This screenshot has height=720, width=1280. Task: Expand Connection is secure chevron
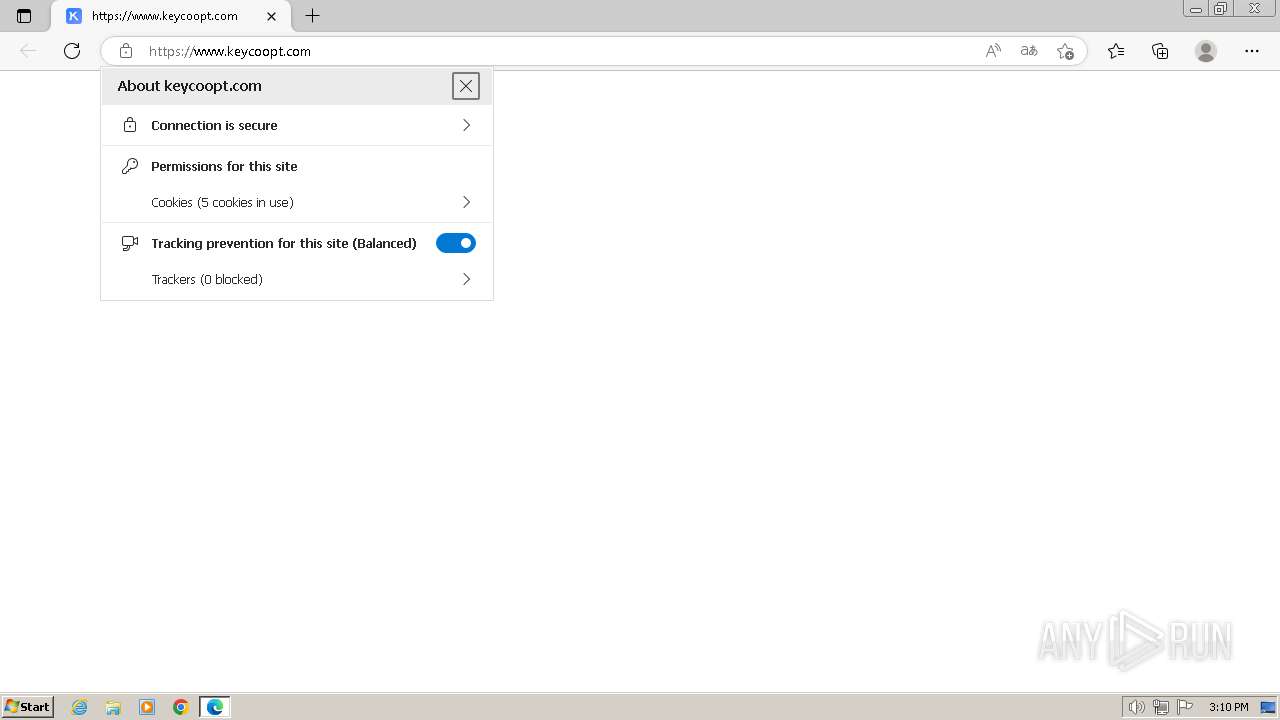tap(466, 125)
